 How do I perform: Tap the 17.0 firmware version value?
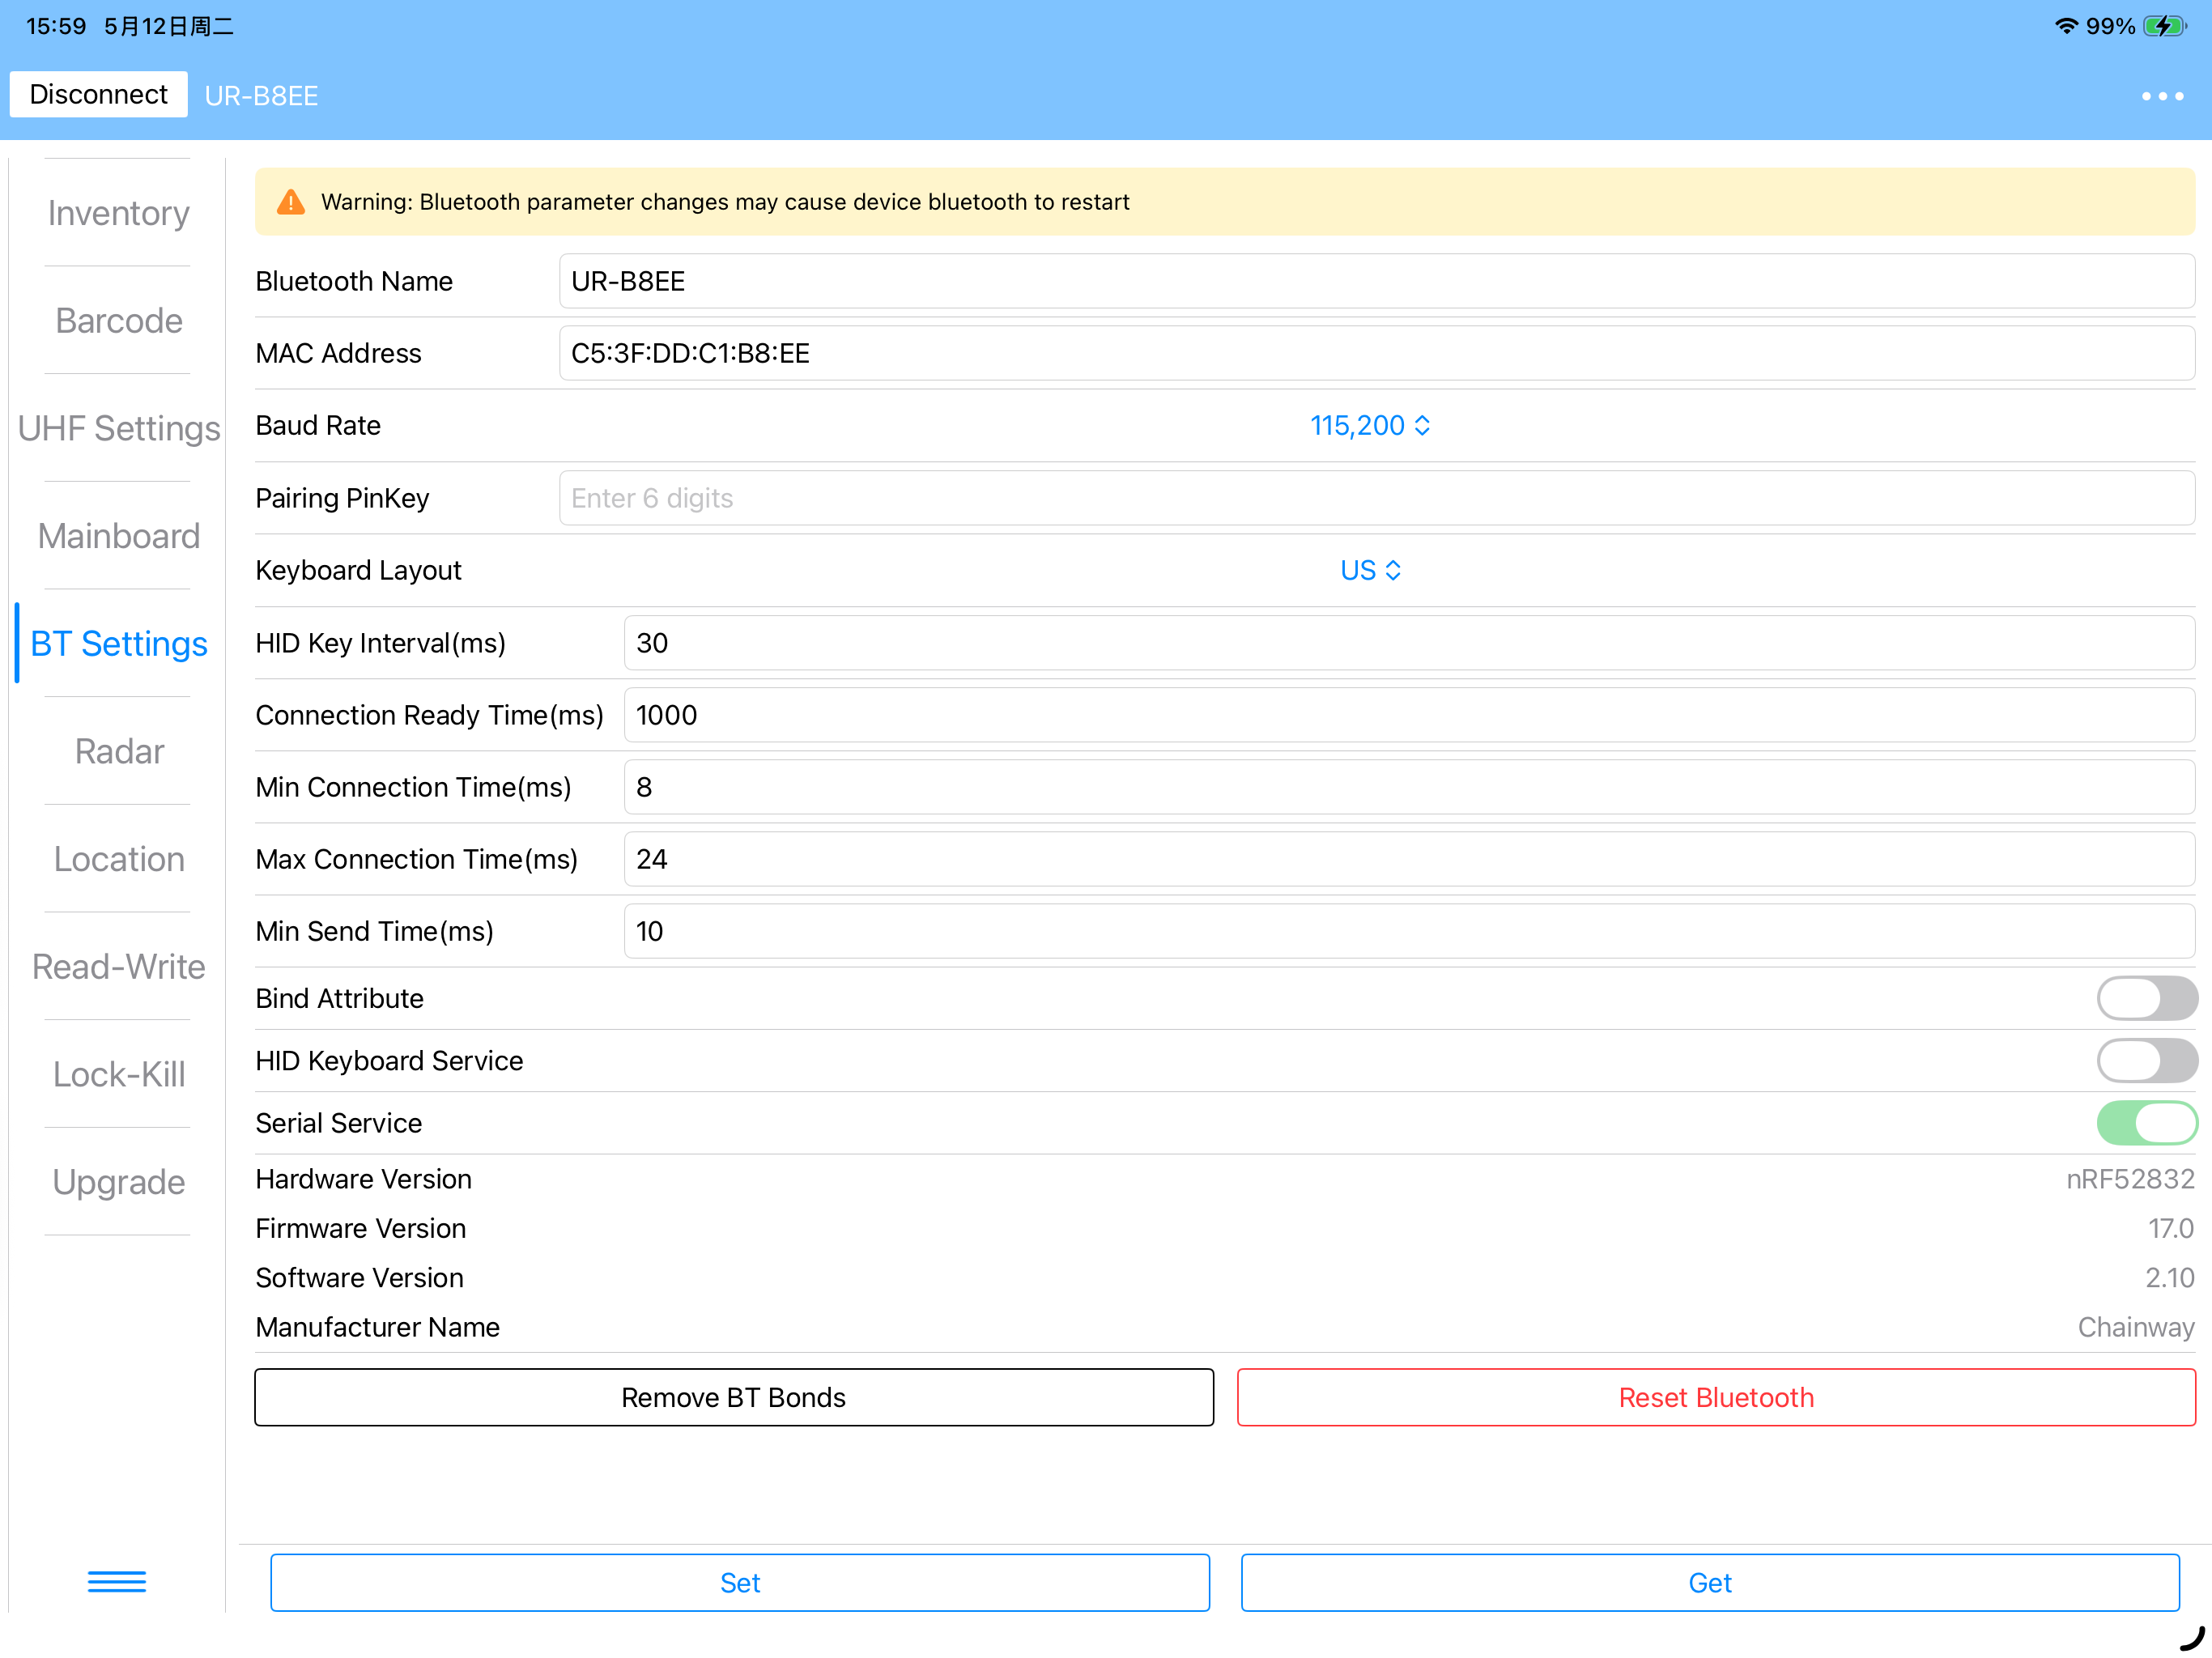point(2170,1228)
